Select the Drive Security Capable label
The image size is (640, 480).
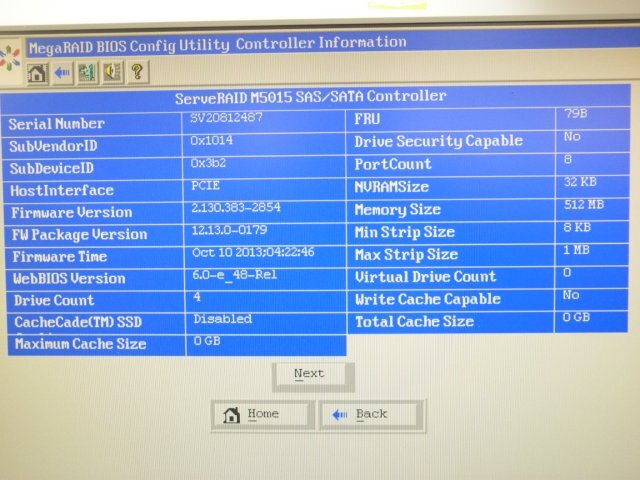(x=439, y=141)
